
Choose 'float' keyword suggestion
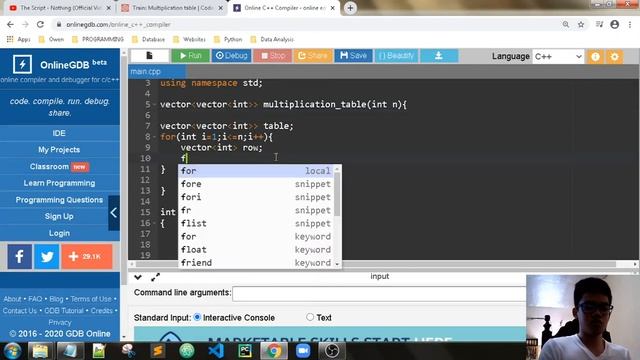pyautogui.click(x=256, y=249)
